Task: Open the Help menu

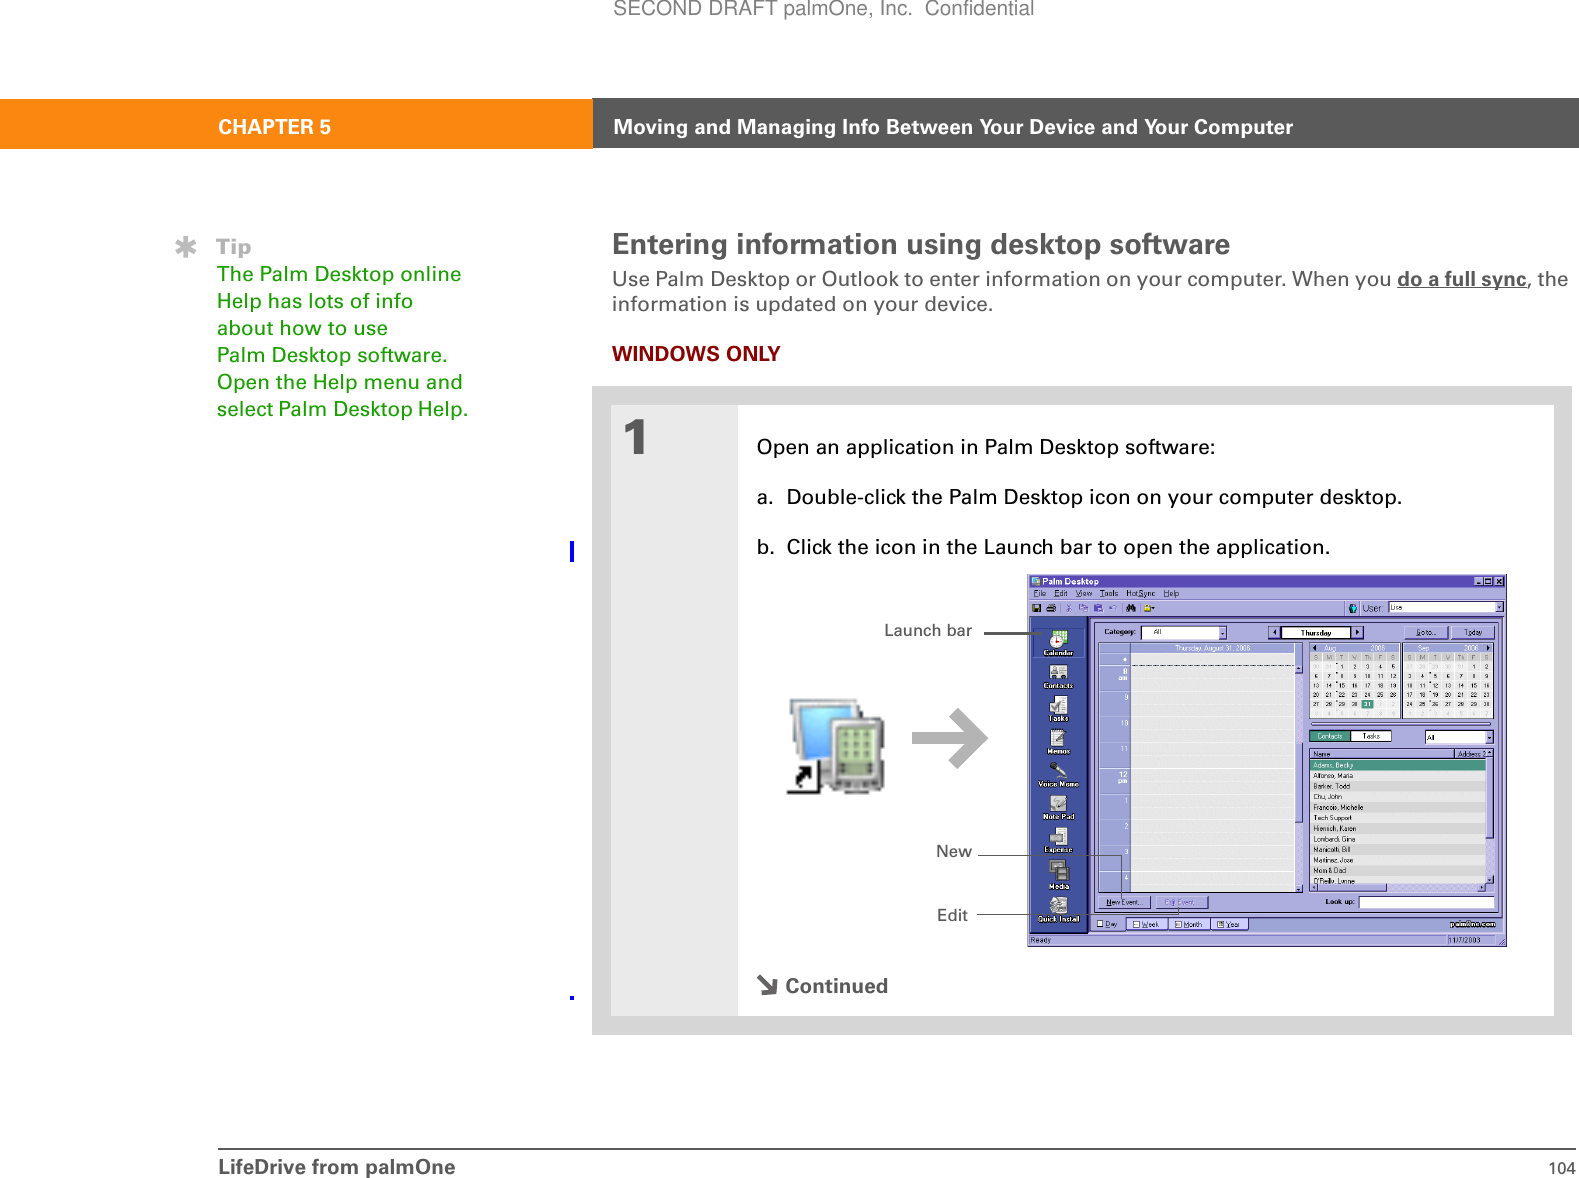Action: [x=1171, y=594]
